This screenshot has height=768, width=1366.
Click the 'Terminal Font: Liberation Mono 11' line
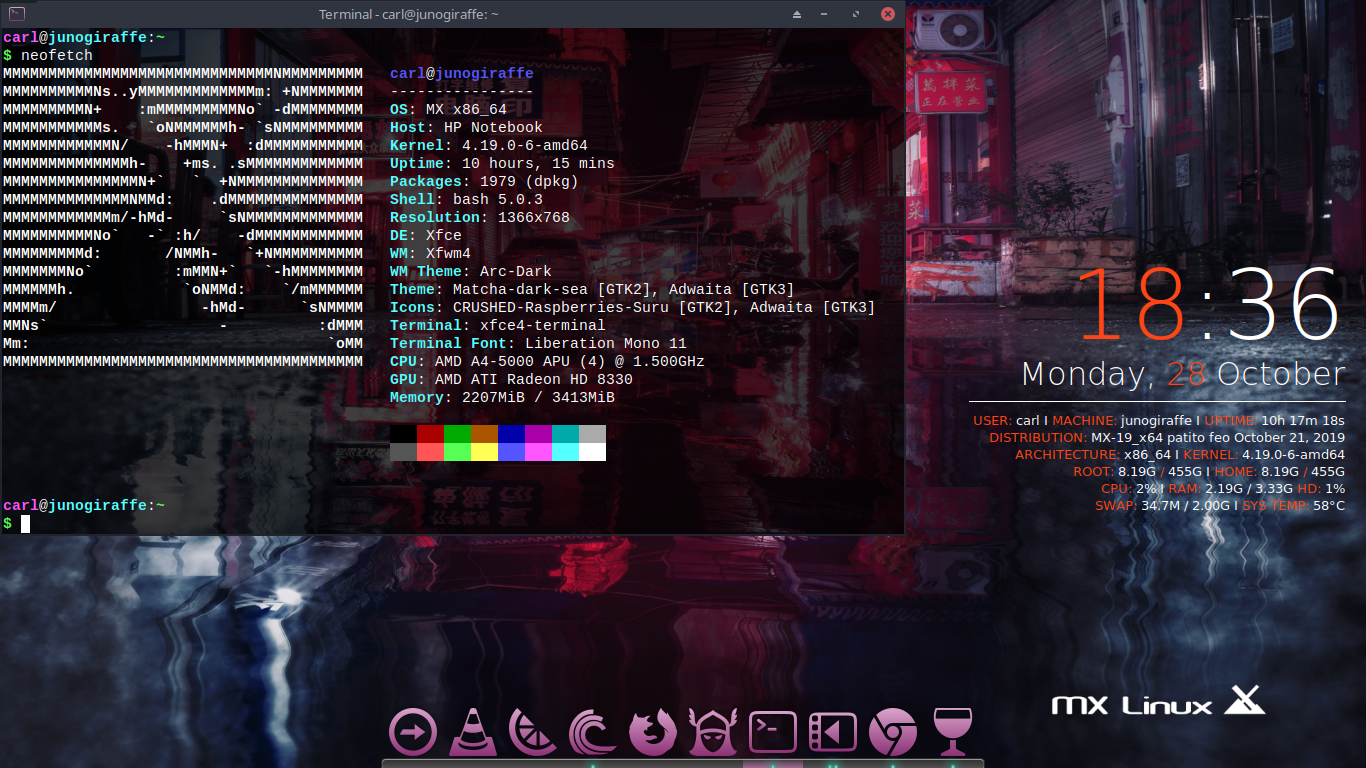538,344
